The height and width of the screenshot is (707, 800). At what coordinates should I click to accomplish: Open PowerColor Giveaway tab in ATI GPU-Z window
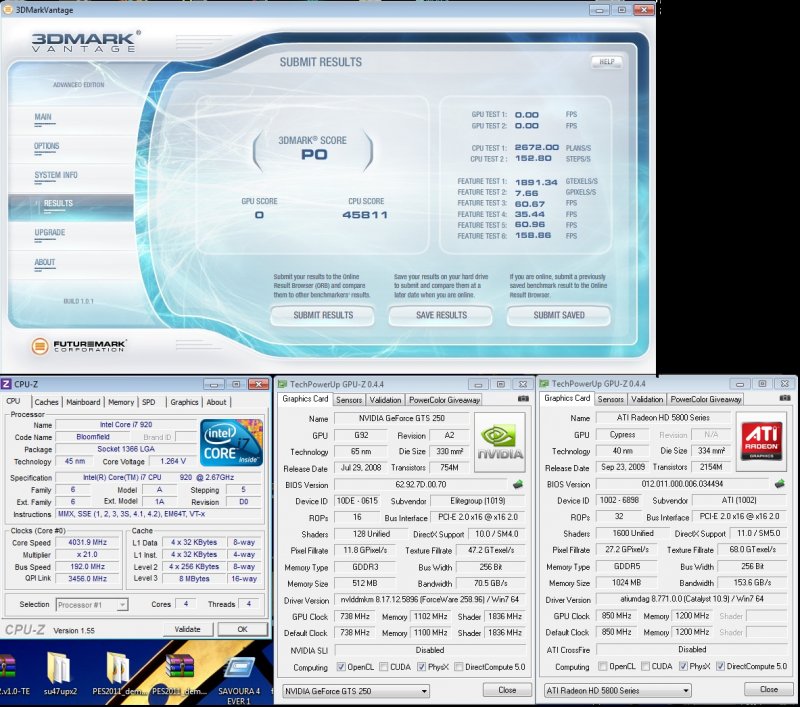(x=706, y=399)
